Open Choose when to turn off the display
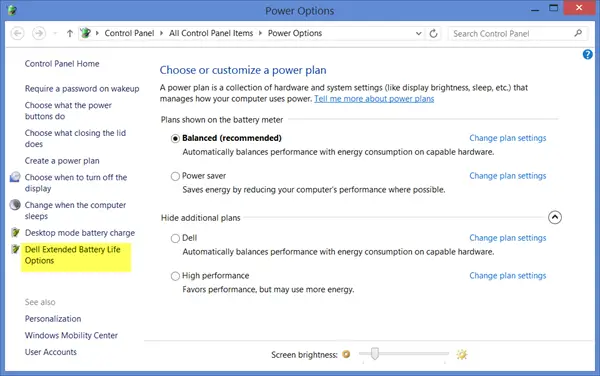The width and height of the screenshot is (600, 376). pos(76,183)
